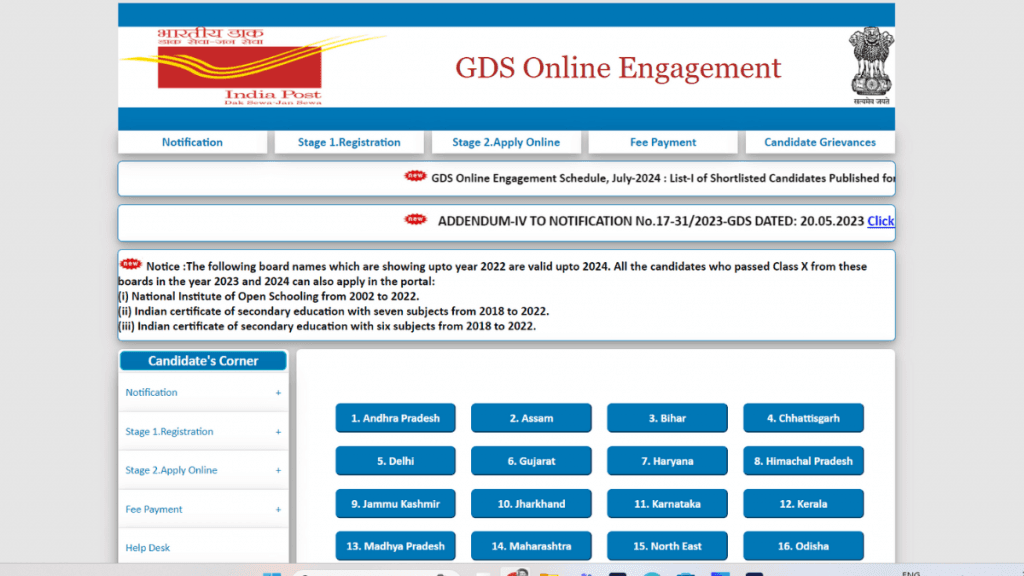1024x576 pixels.
Task: Click the India Post logo
Action: (x=240, y=67)
